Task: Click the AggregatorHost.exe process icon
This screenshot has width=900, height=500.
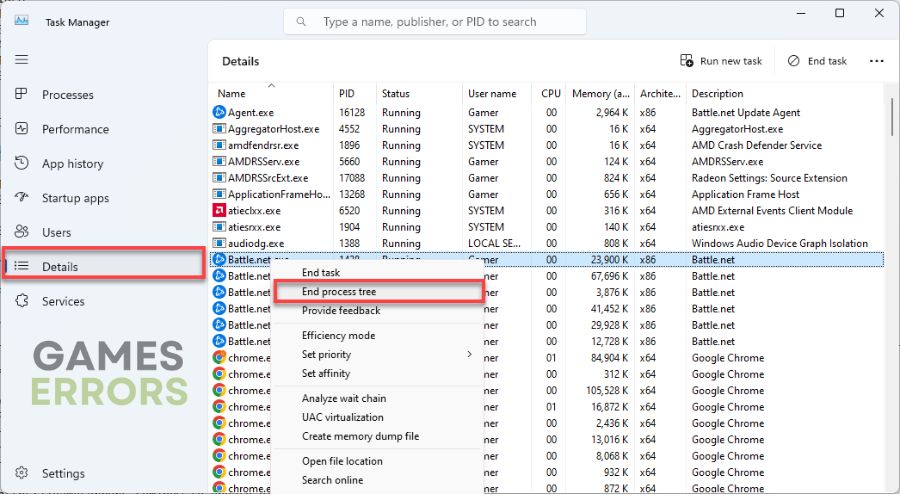Action: [219, 129]
